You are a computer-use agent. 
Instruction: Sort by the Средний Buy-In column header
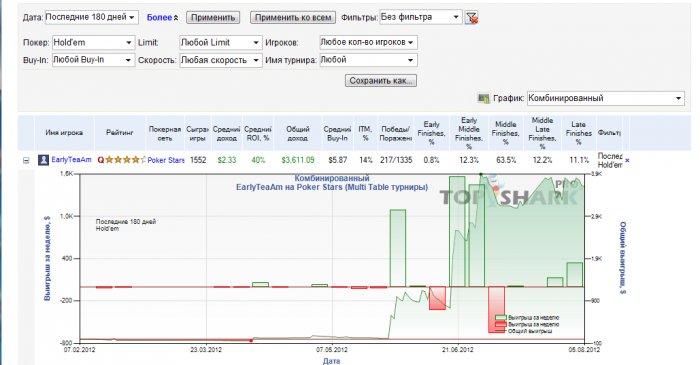point(337,133)
